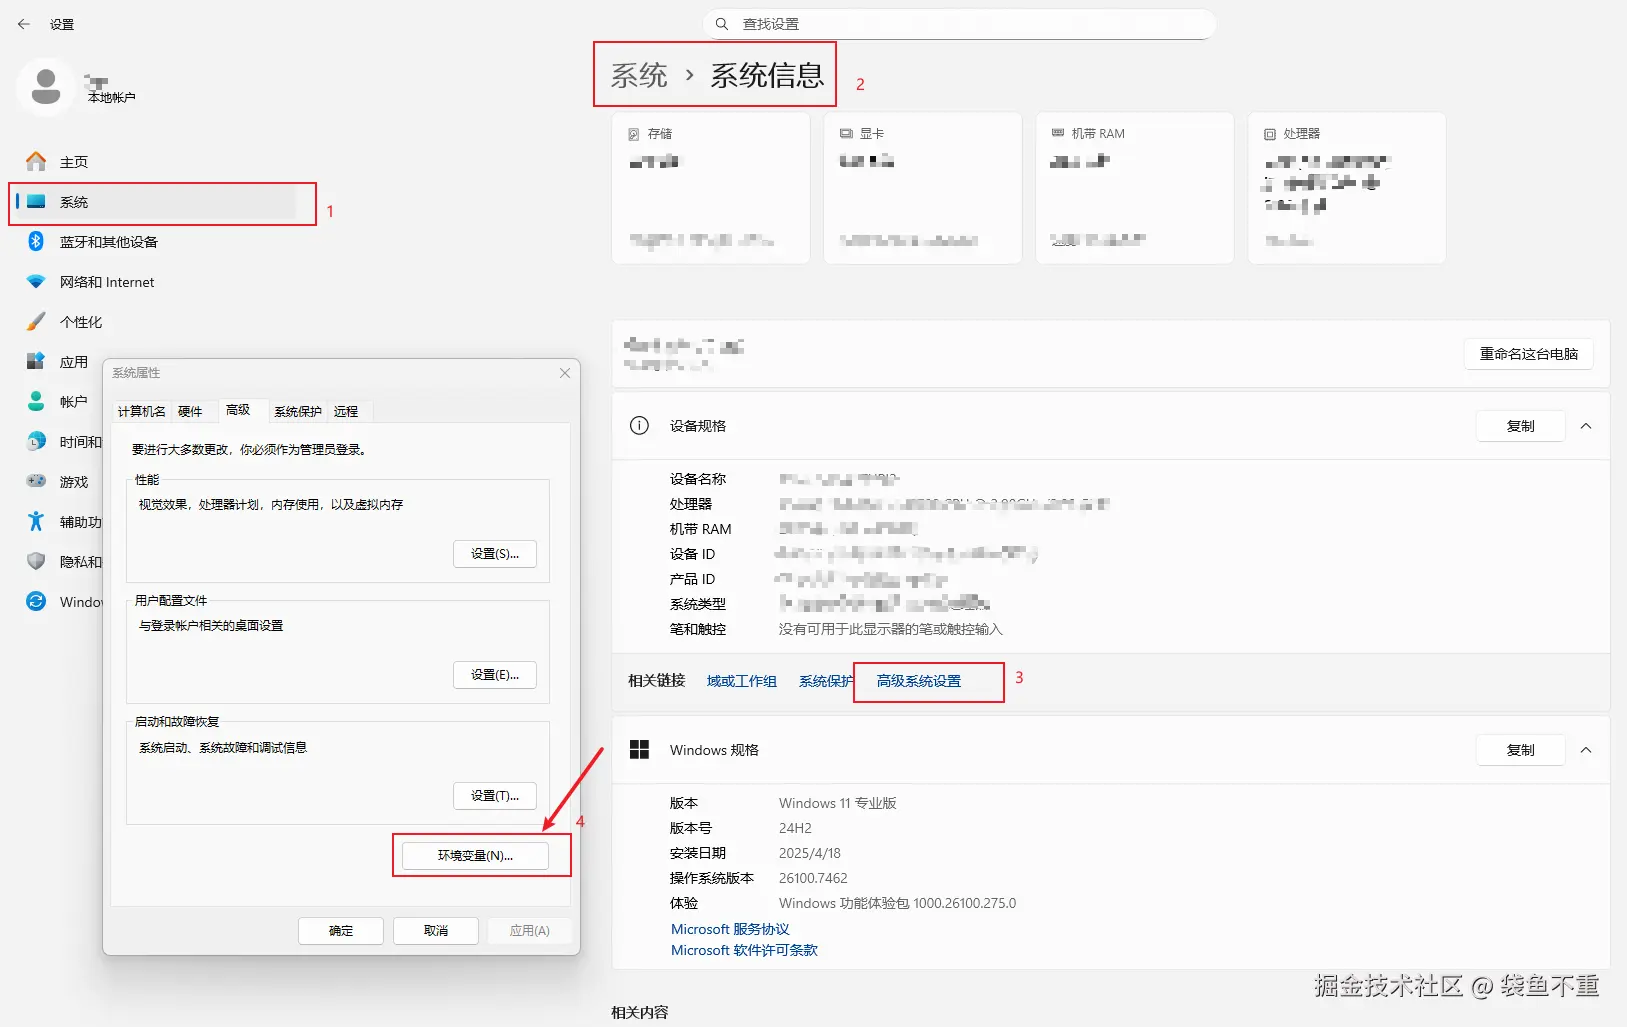Click the 存储 card icon
The width and height of the screenshot is (1627, 1027).
pos(633,134)
